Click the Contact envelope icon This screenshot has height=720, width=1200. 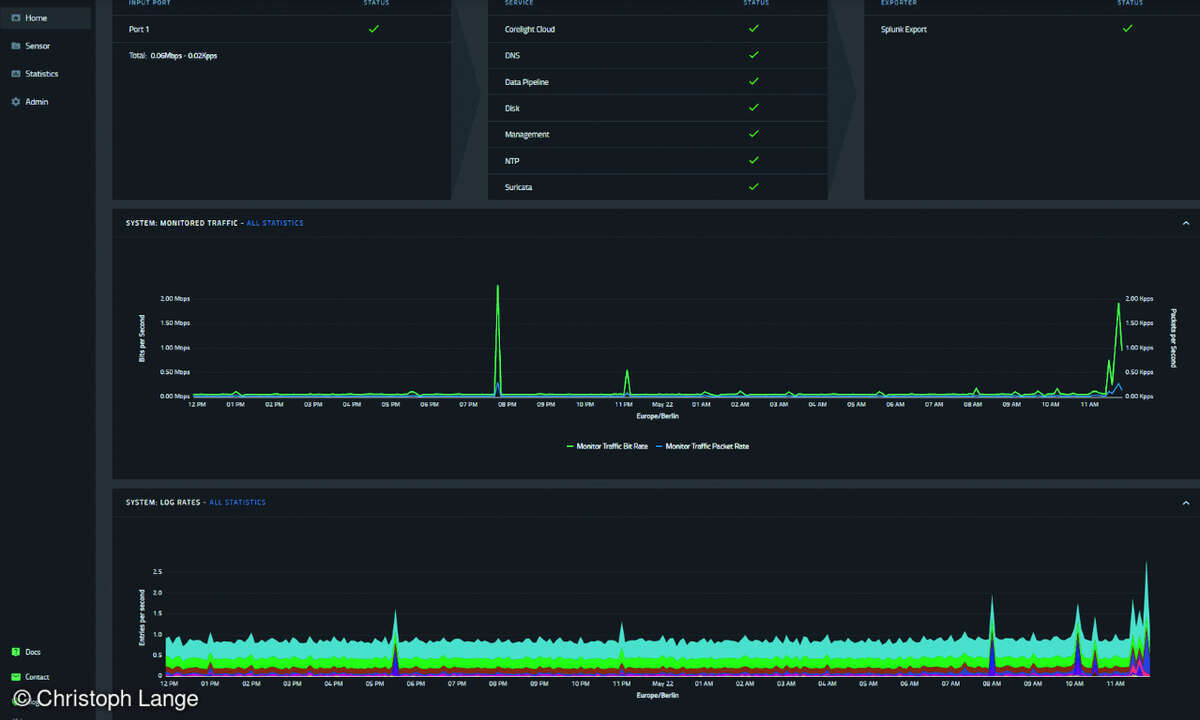pos(16,677)
